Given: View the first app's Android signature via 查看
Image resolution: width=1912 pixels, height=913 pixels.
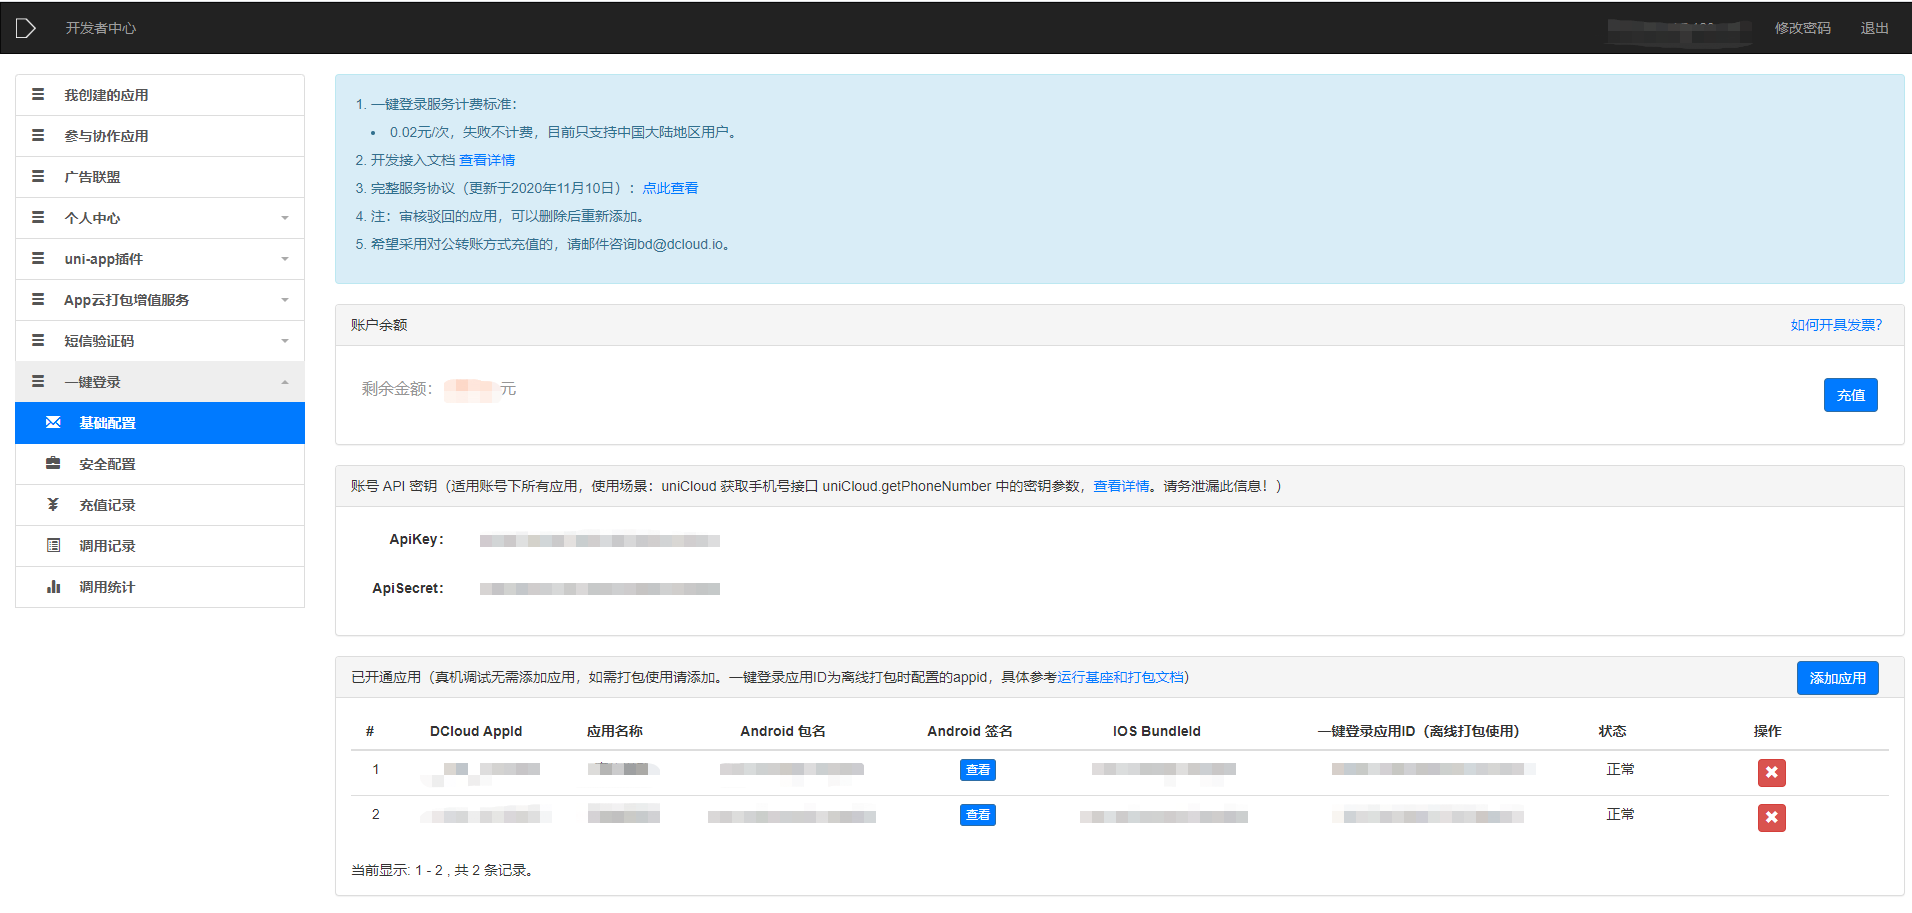Looking at the screenshot, I should point(977,769).
